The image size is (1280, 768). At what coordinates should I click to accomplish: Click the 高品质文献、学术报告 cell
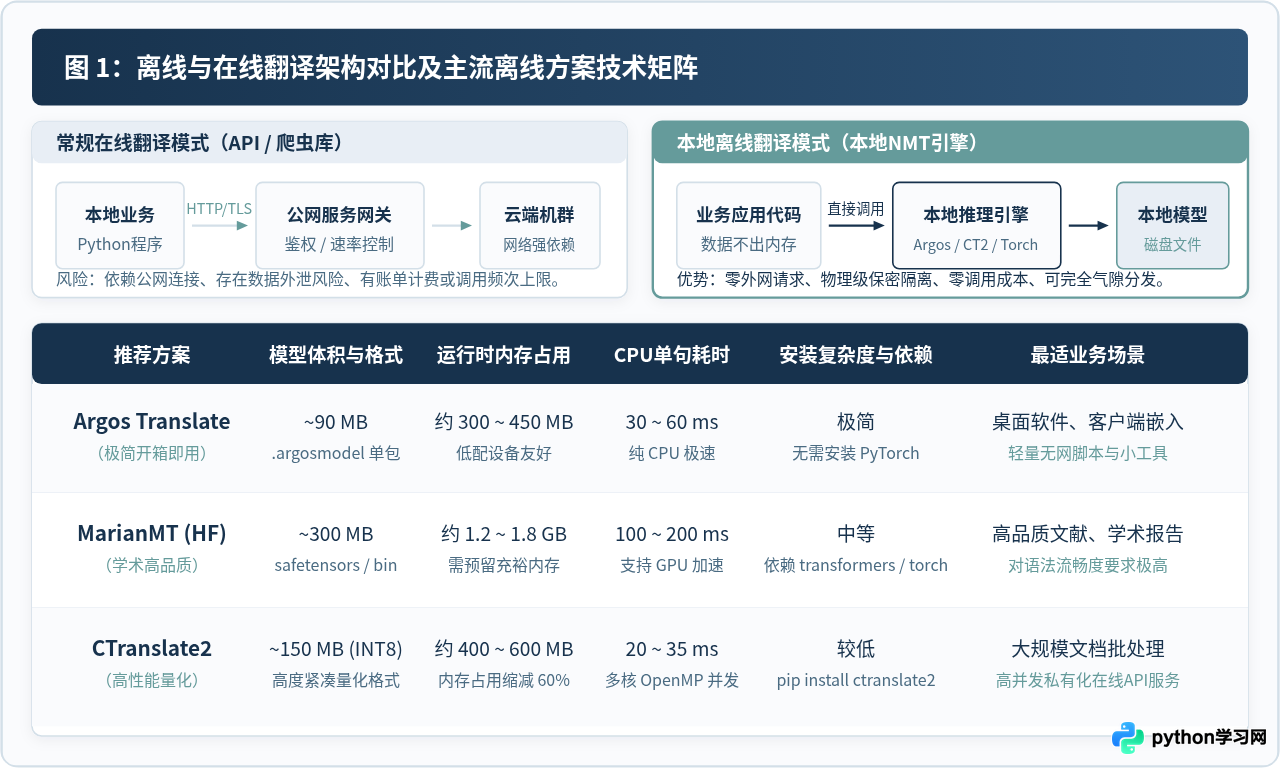coord(1088,534)
